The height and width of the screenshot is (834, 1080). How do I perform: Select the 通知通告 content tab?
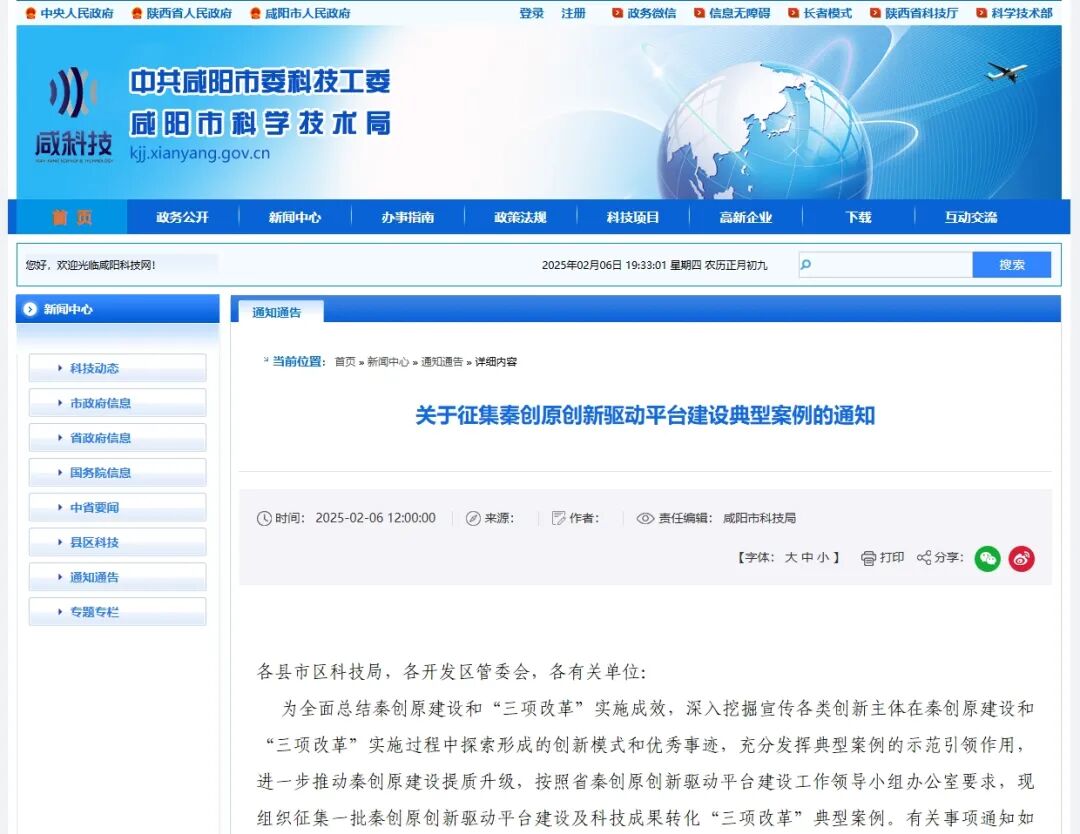coord(279,312)
